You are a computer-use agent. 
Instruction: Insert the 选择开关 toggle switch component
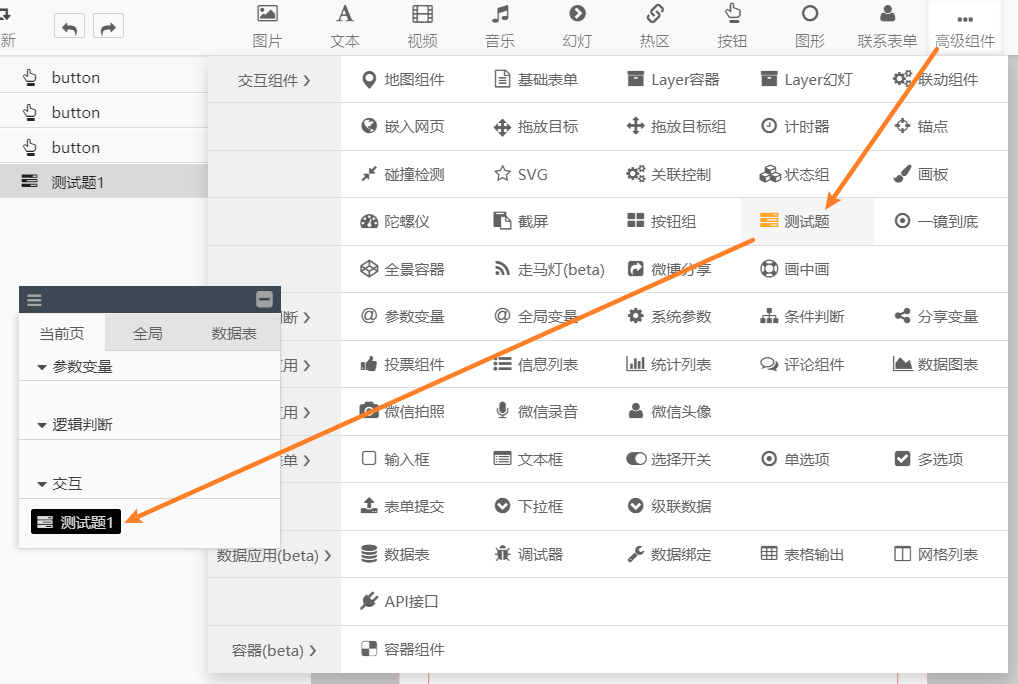point(669,459)
